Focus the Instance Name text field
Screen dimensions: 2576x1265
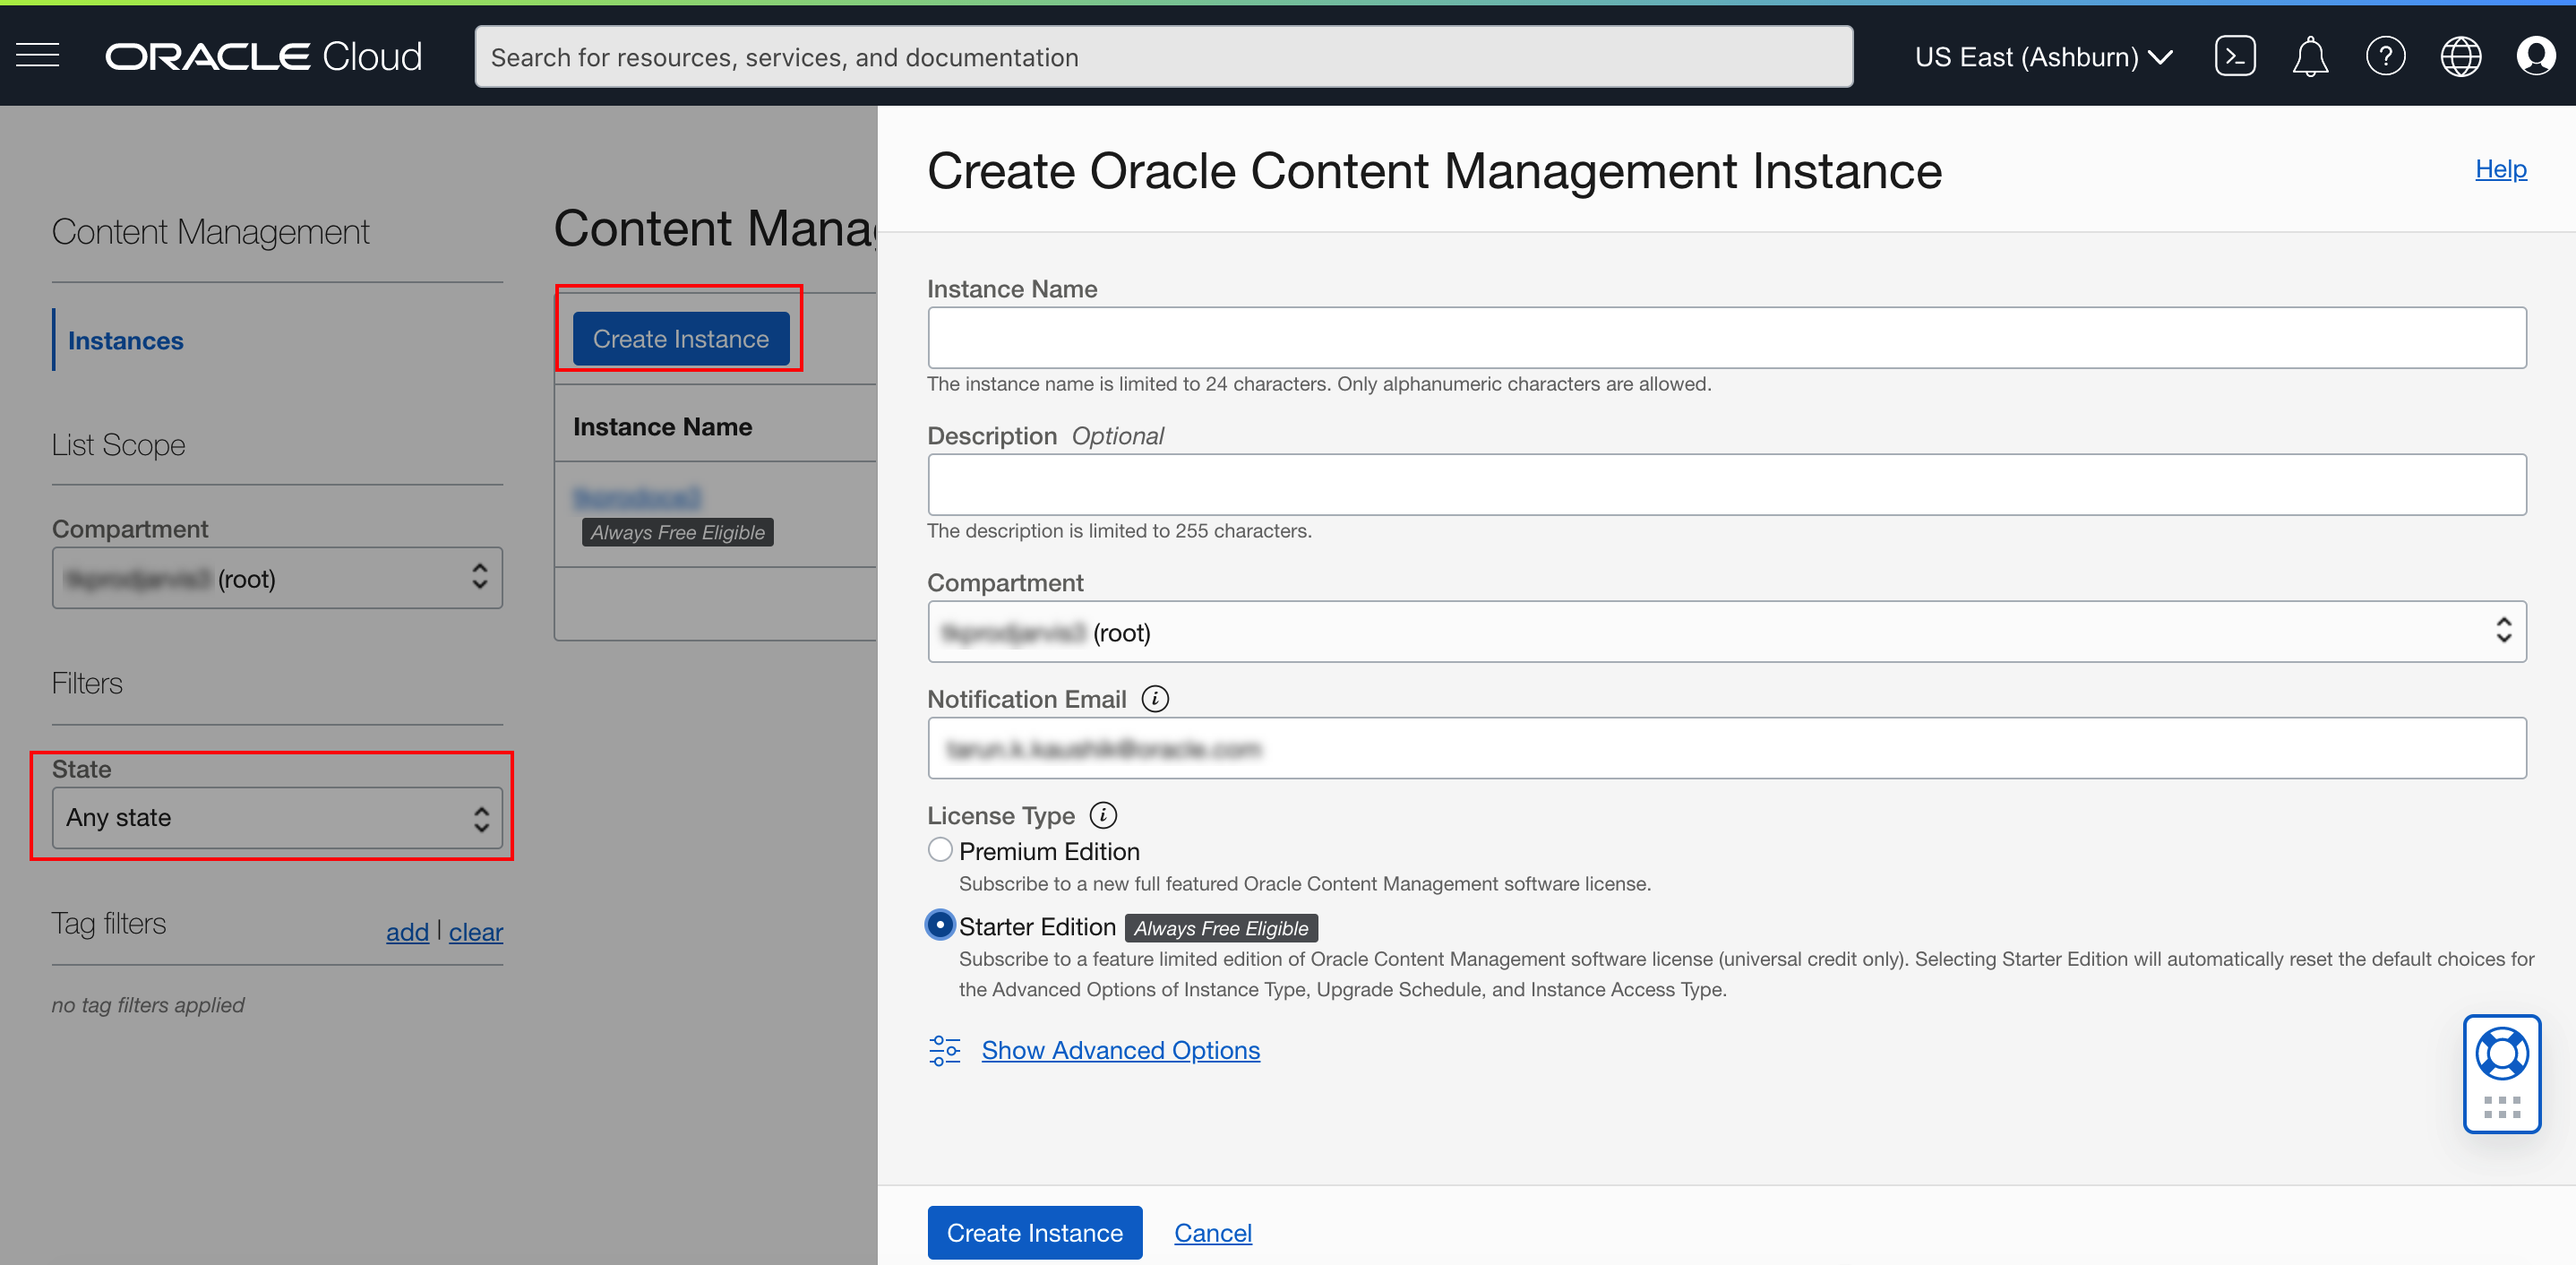(x=1726, y=338)
